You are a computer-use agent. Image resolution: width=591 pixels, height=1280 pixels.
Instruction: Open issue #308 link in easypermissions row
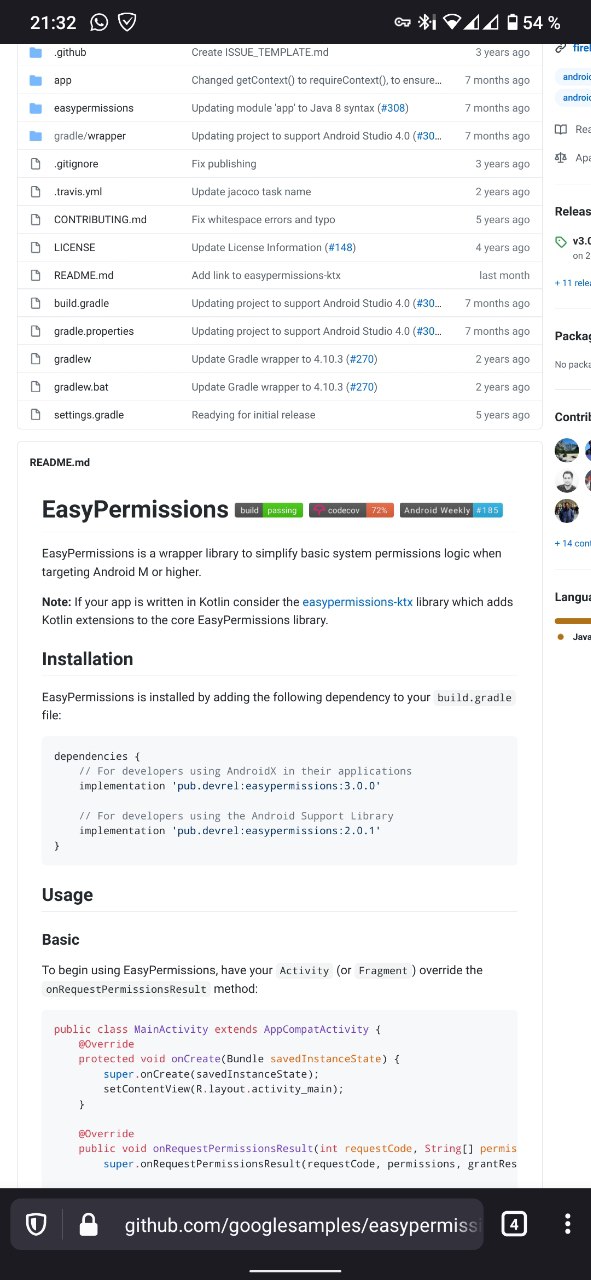392,108
